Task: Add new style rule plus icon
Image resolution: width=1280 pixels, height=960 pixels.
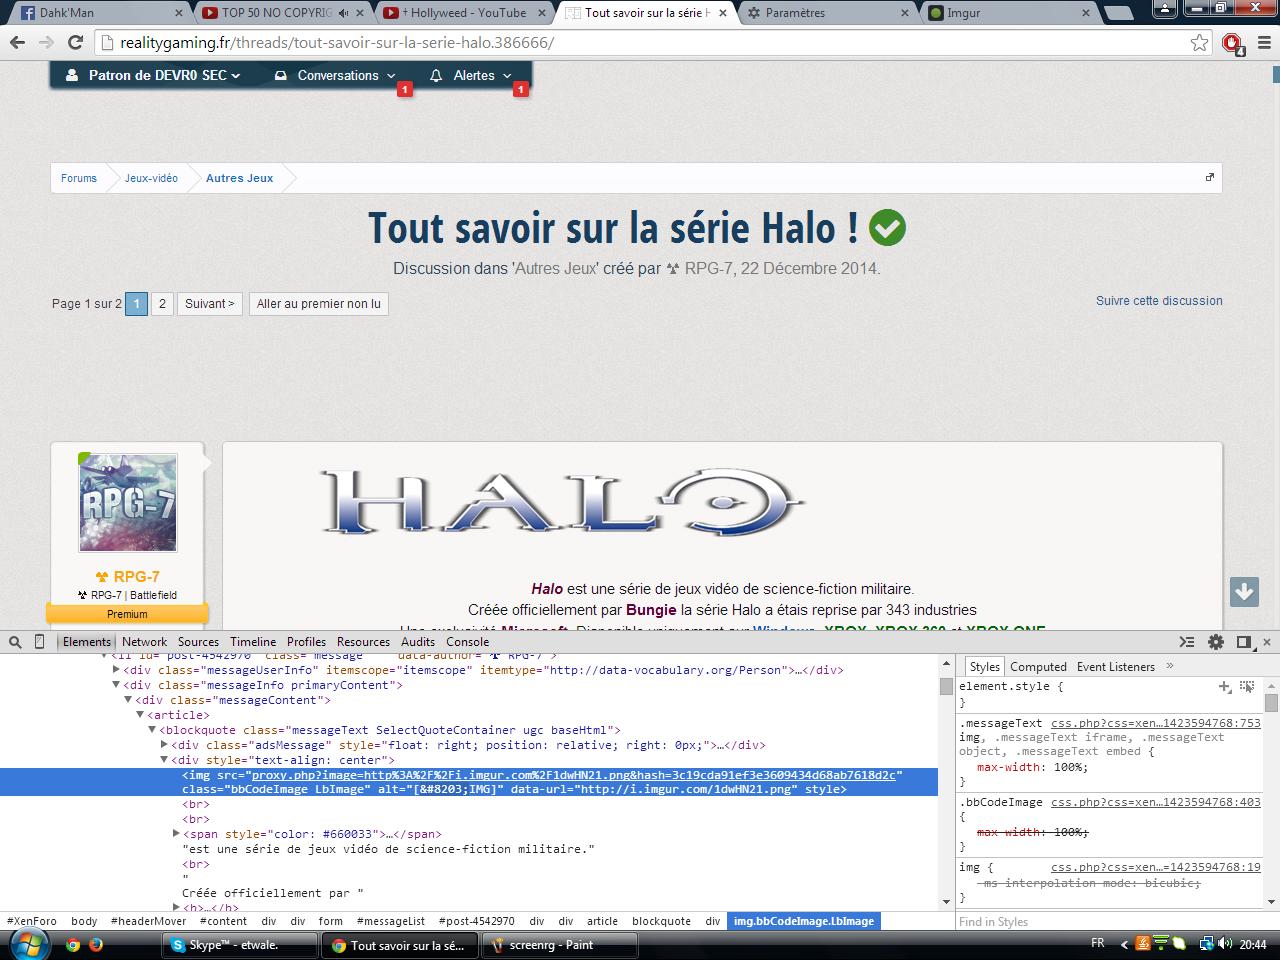Action: [x=1224, y=686]
